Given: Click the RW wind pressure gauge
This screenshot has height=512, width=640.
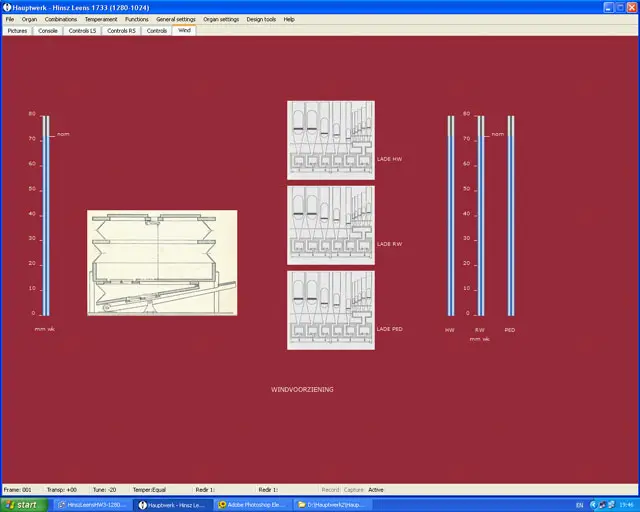Looking at the screenshot, I should coord(480,215).
